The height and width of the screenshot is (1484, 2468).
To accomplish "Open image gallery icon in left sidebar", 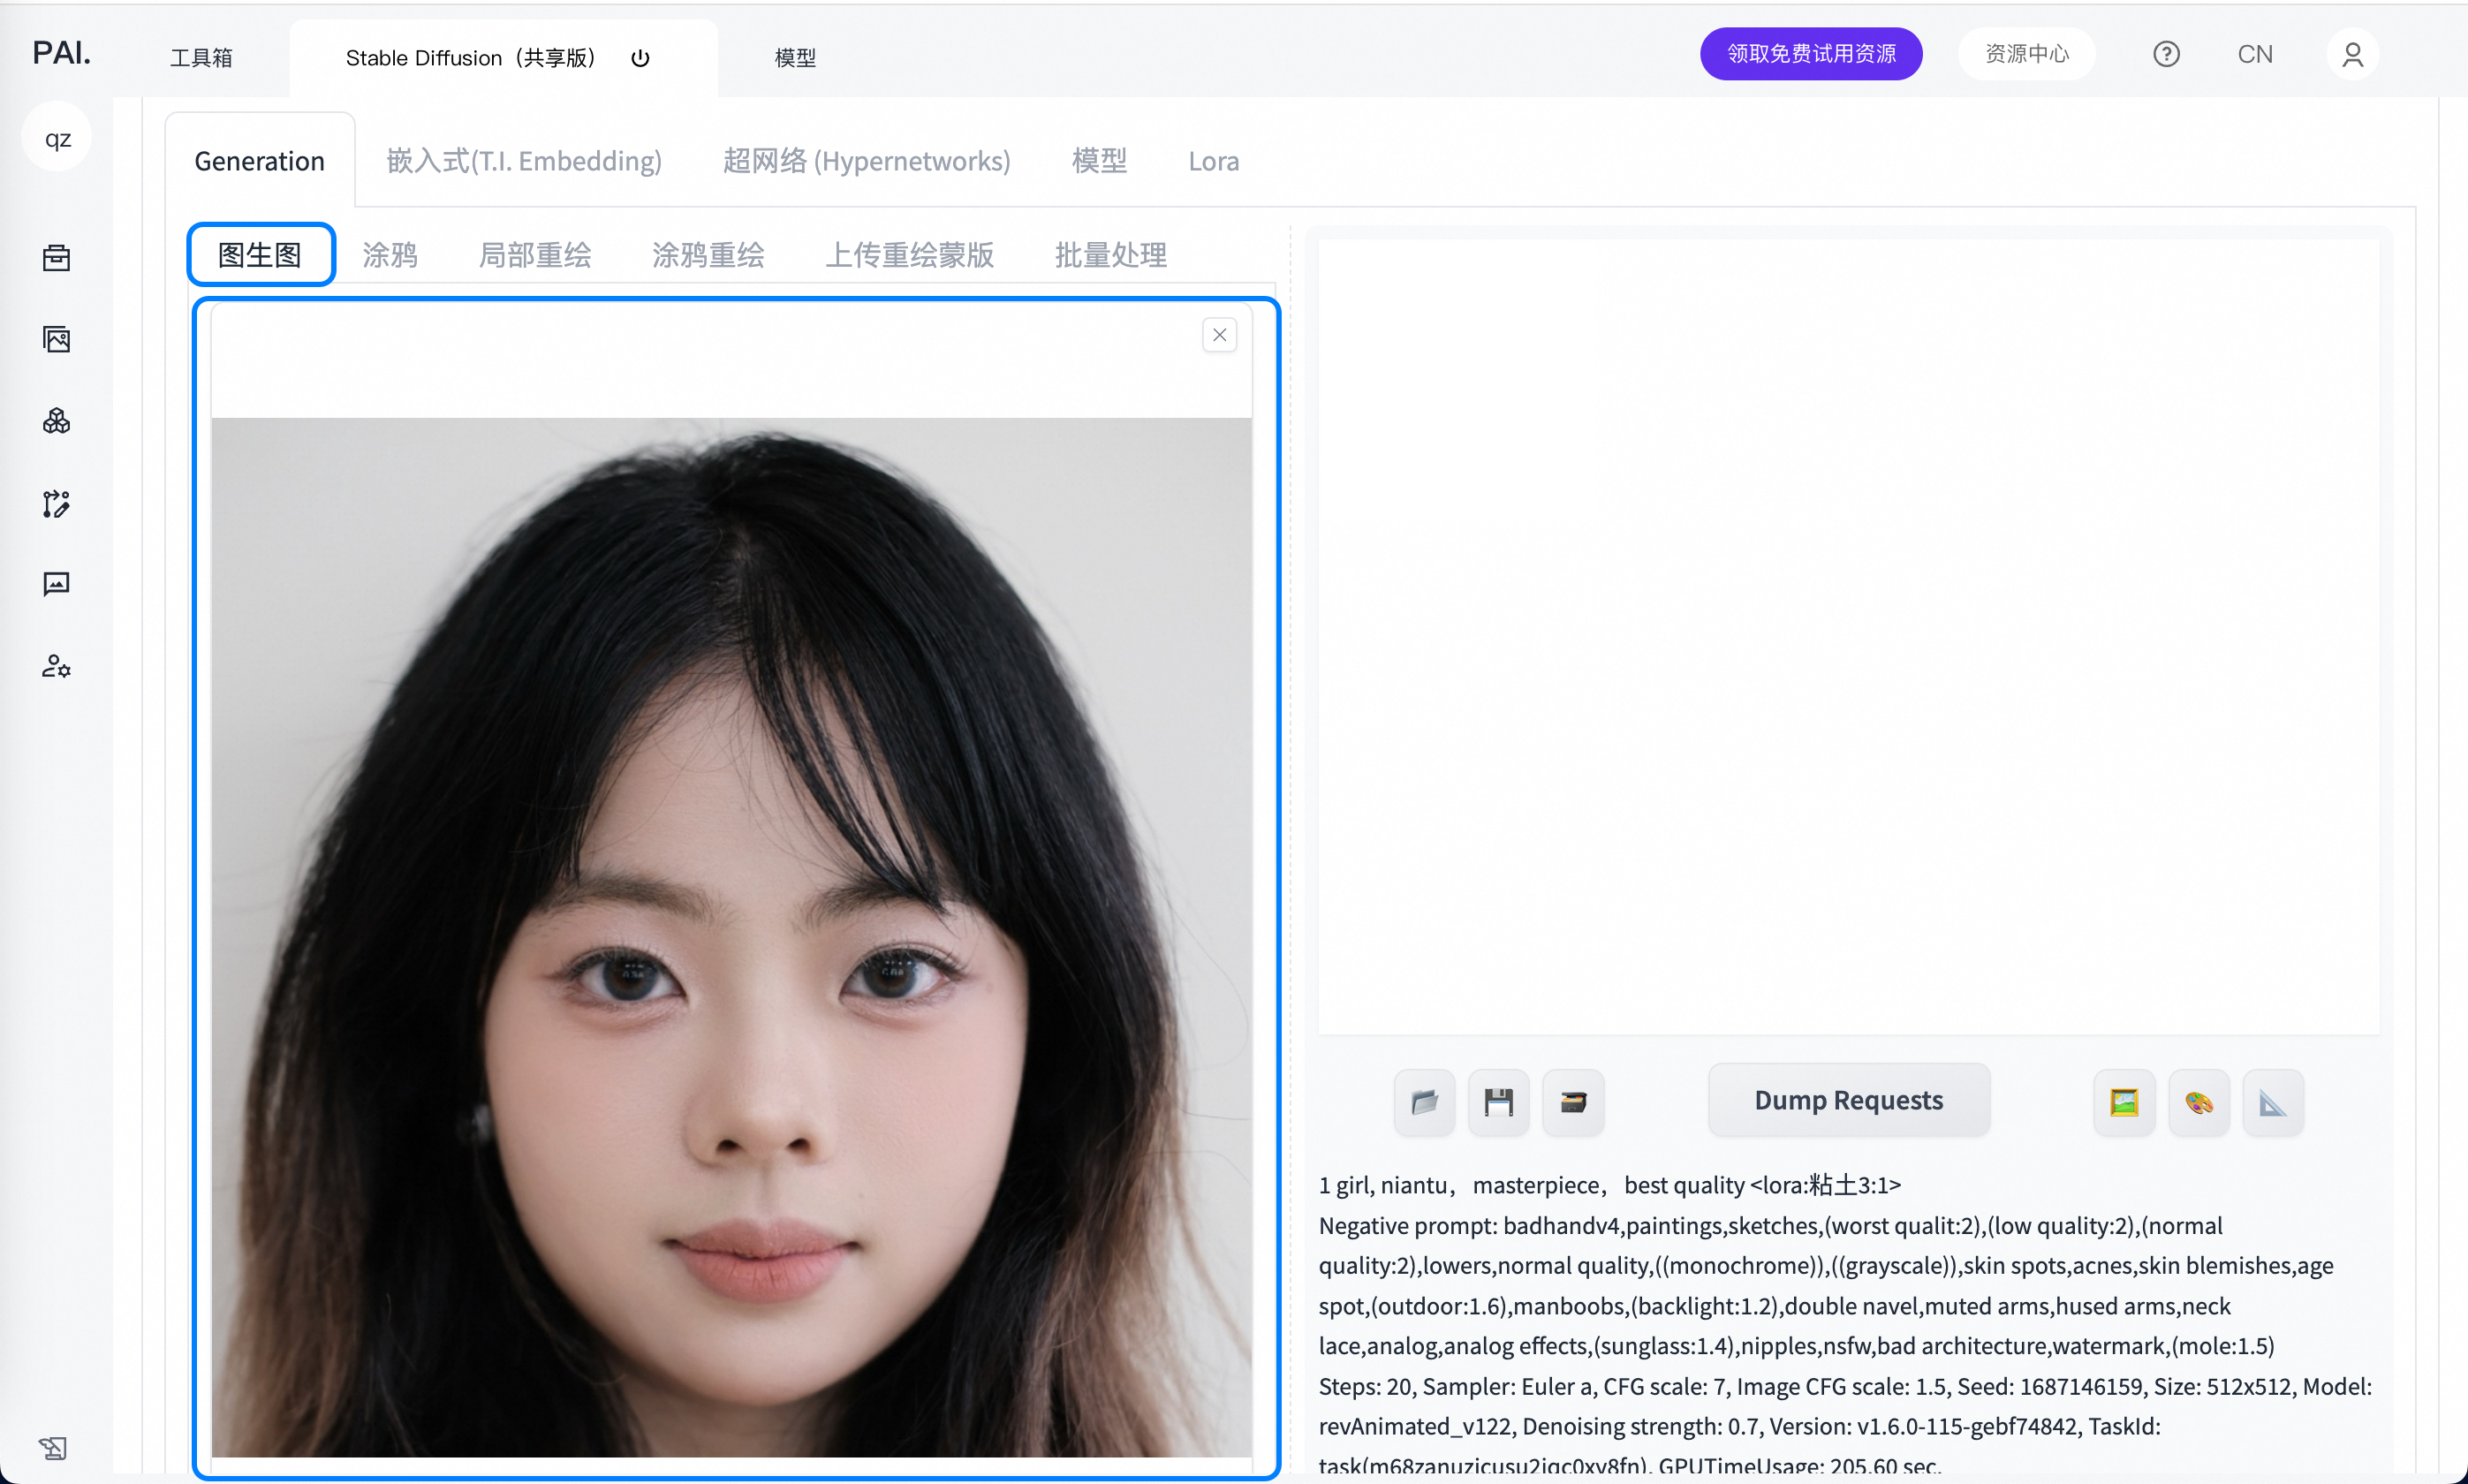I will pos(56,339).
